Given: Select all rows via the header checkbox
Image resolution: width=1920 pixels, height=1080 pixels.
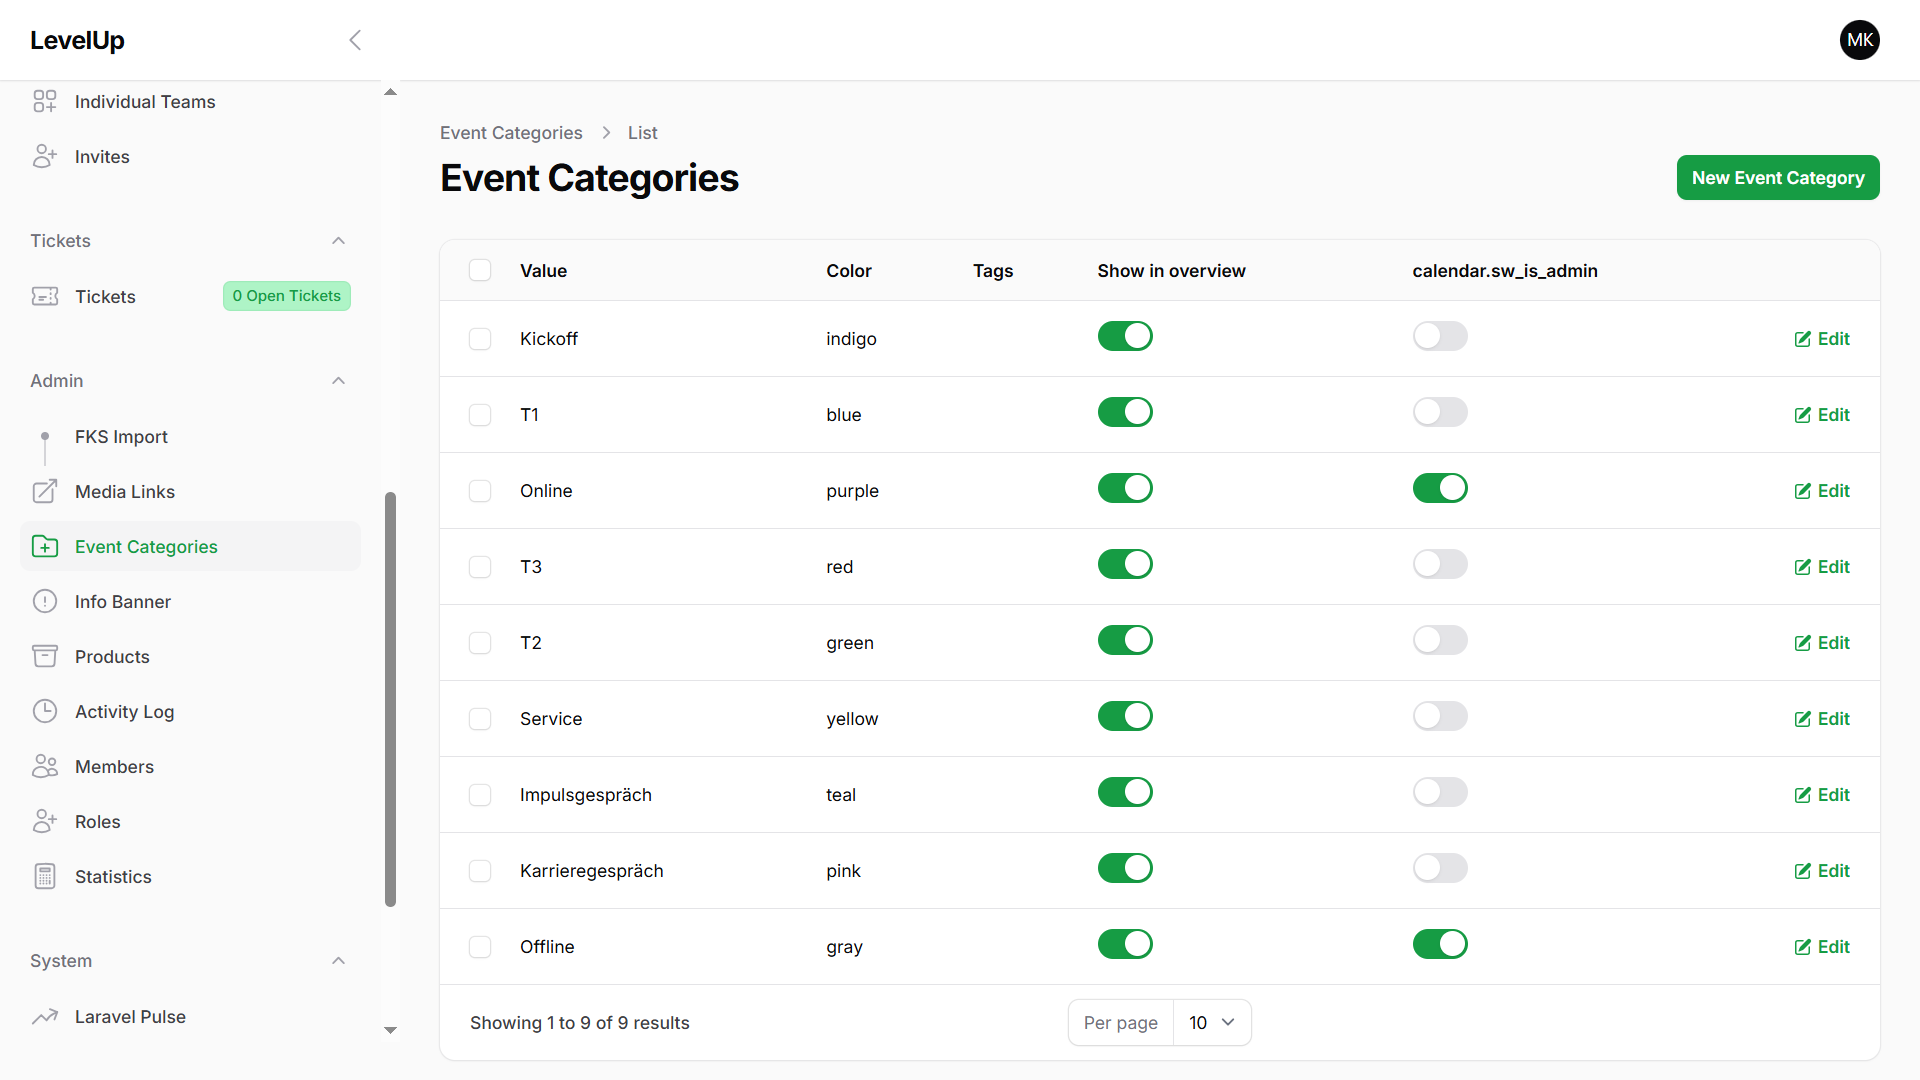Looking at the screenshot, I should click(x=480, y=270).
